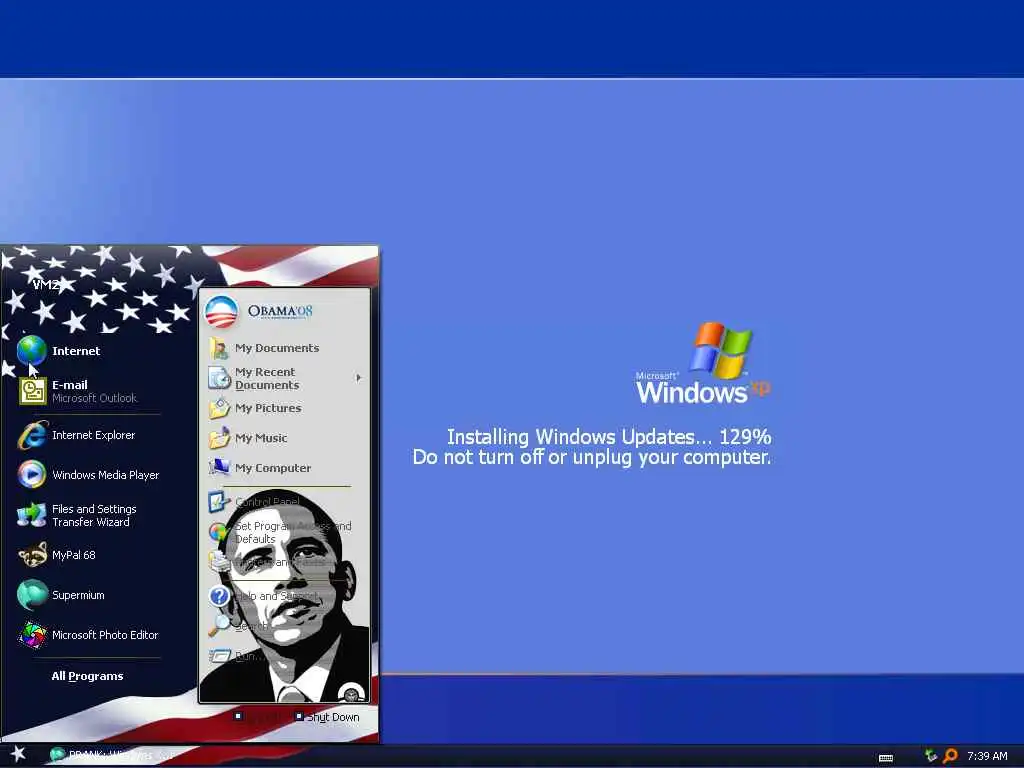Open My Music folder
The image size is (1024, 768).
[249, 438]
